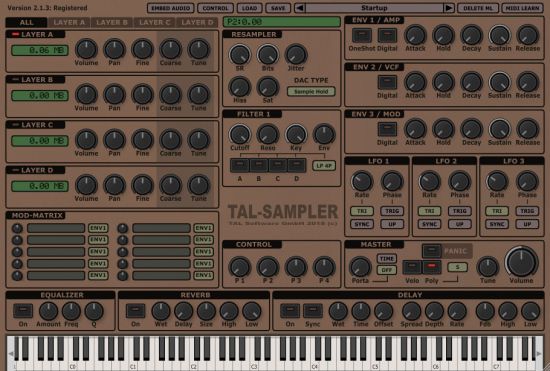550x371 pixels.
Task: Click Layer A Volume knob
Action: tap(86, 49)
